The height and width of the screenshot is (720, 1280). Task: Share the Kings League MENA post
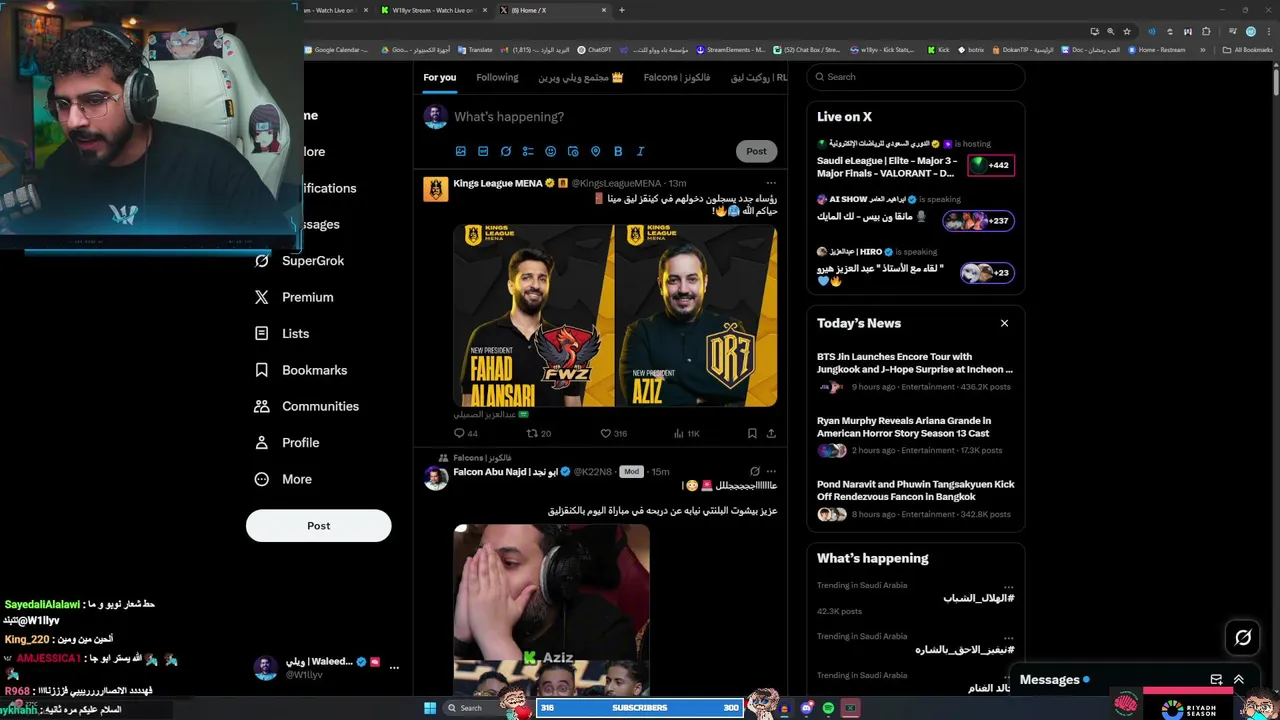[771, 433]
